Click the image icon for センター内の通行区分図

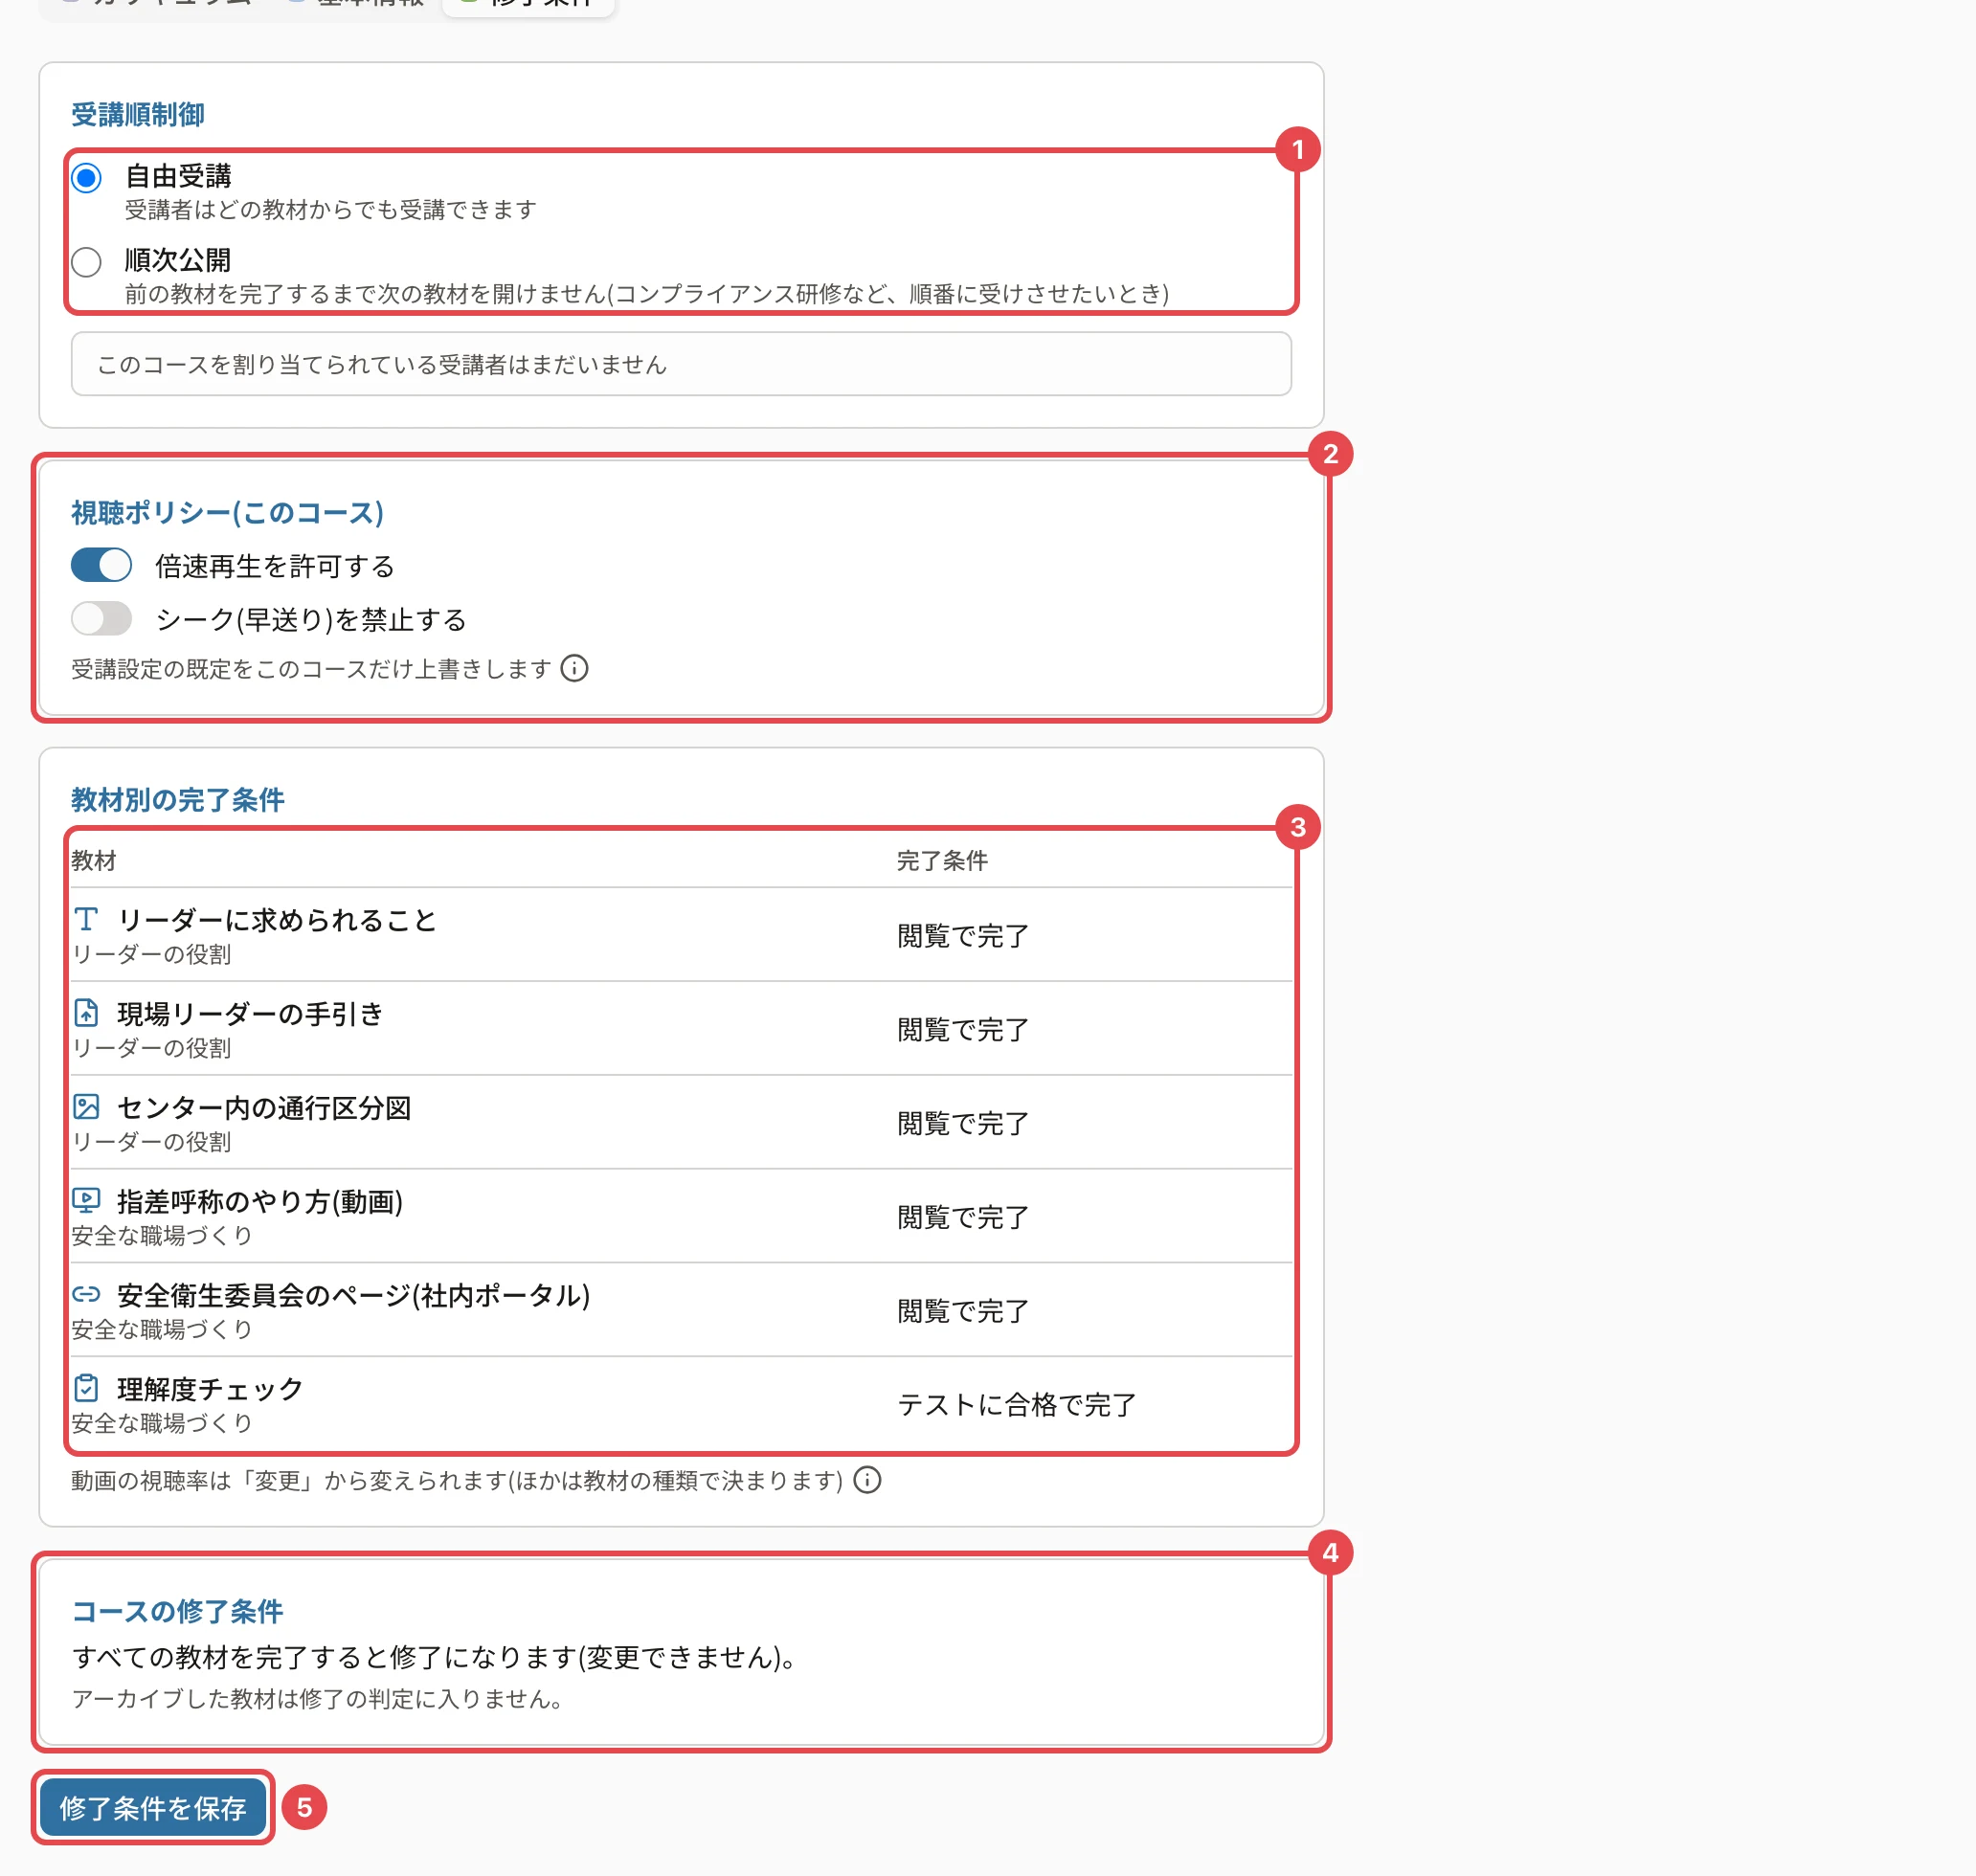[86, 1106]
